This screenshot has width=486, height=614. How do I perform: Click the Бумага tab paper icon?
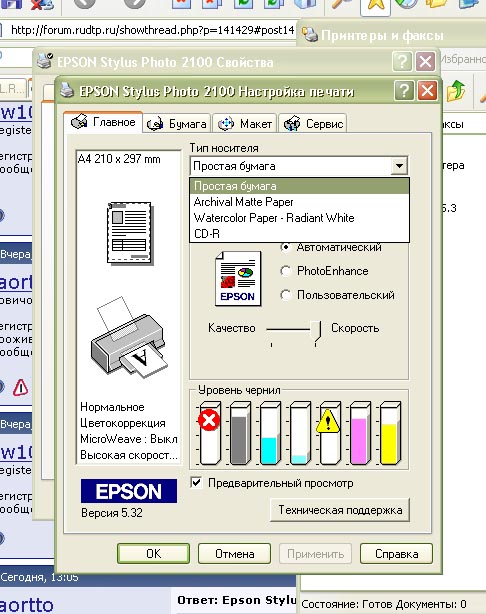[155, 124]
